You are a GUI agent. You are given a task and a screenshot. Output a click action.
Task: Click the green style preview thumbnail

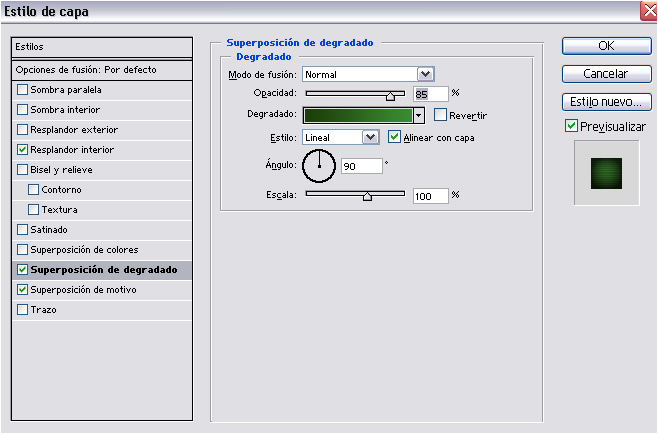(606, 172)
